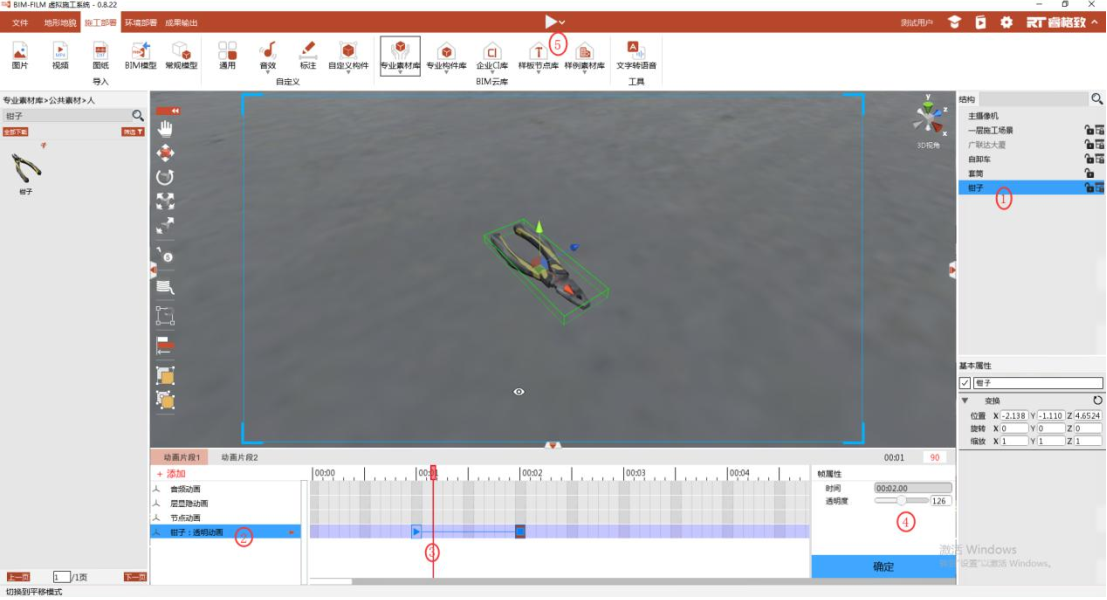
Task: Click the 3D视角 orientation gizmo
Action: pyautogui.click(x=929, y=117)
